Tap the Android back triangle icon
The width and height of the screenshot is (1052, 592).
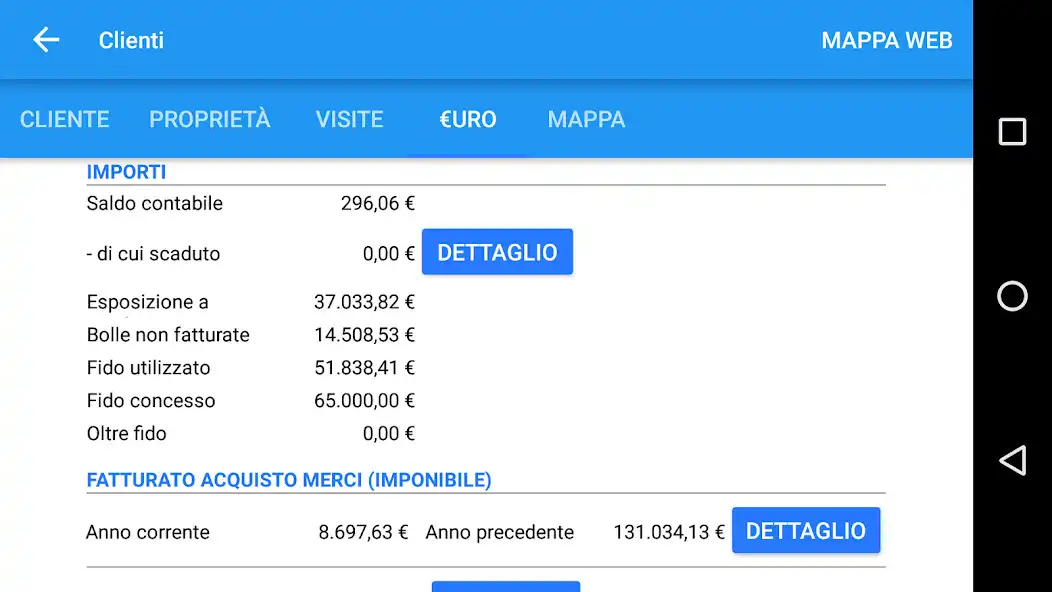pyautogui.click(x=1012, y=460)
